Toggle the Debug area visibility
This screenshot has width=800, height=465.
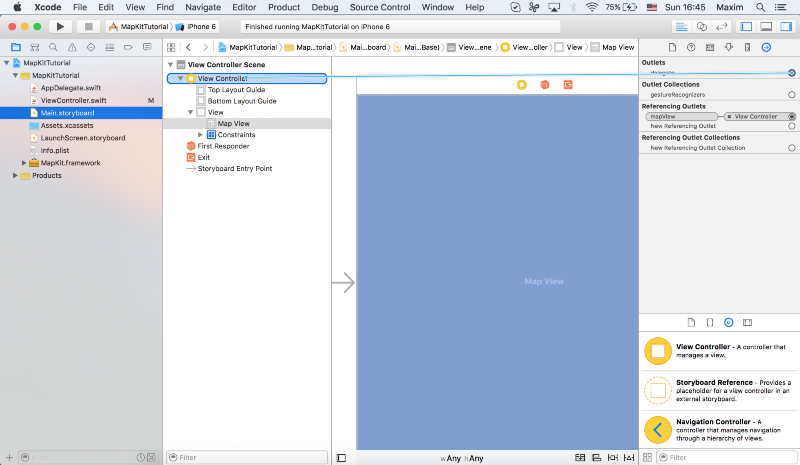[x=766, y=27]
